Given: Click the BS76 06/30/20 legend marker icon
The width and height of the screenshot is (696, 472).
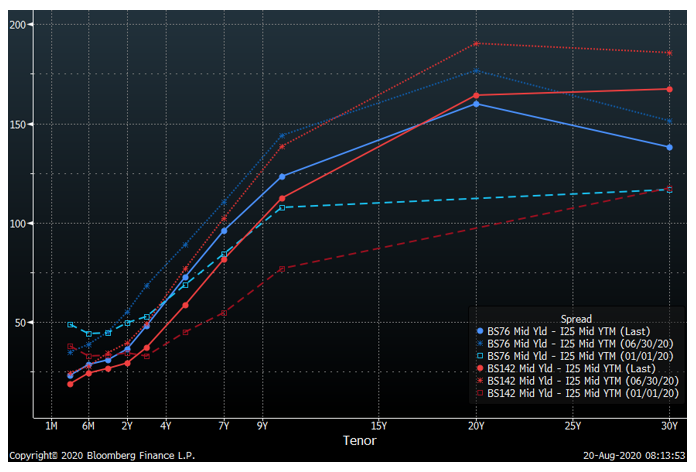Looking at the screenshot, I should 481,344.
